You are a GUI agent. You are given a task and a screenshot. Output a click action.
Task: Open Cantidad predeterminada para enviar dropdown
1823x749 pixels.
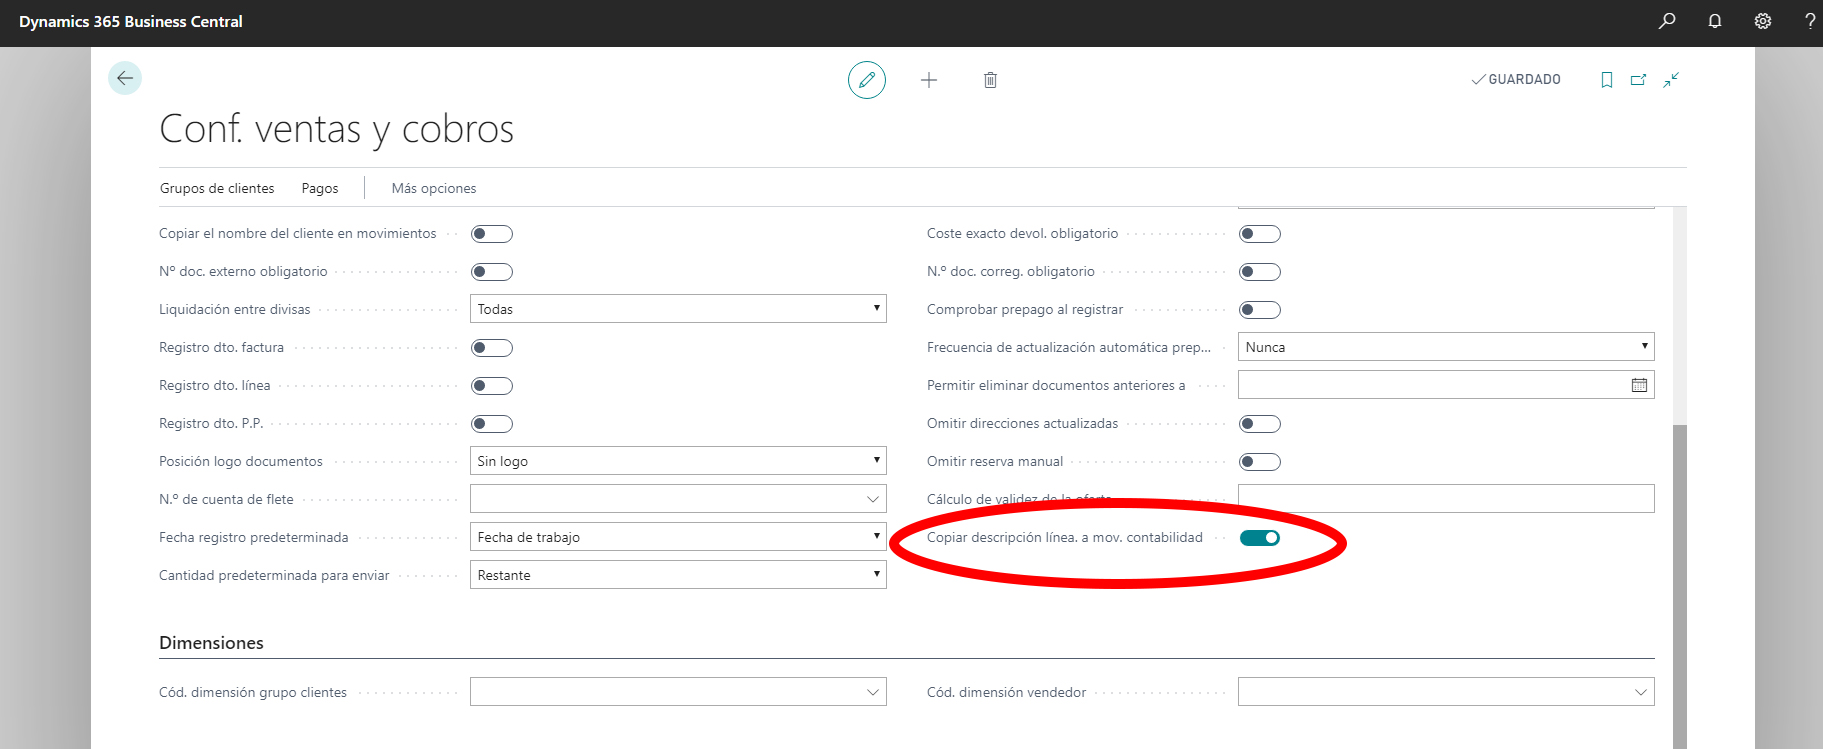[x=678, y=575]
